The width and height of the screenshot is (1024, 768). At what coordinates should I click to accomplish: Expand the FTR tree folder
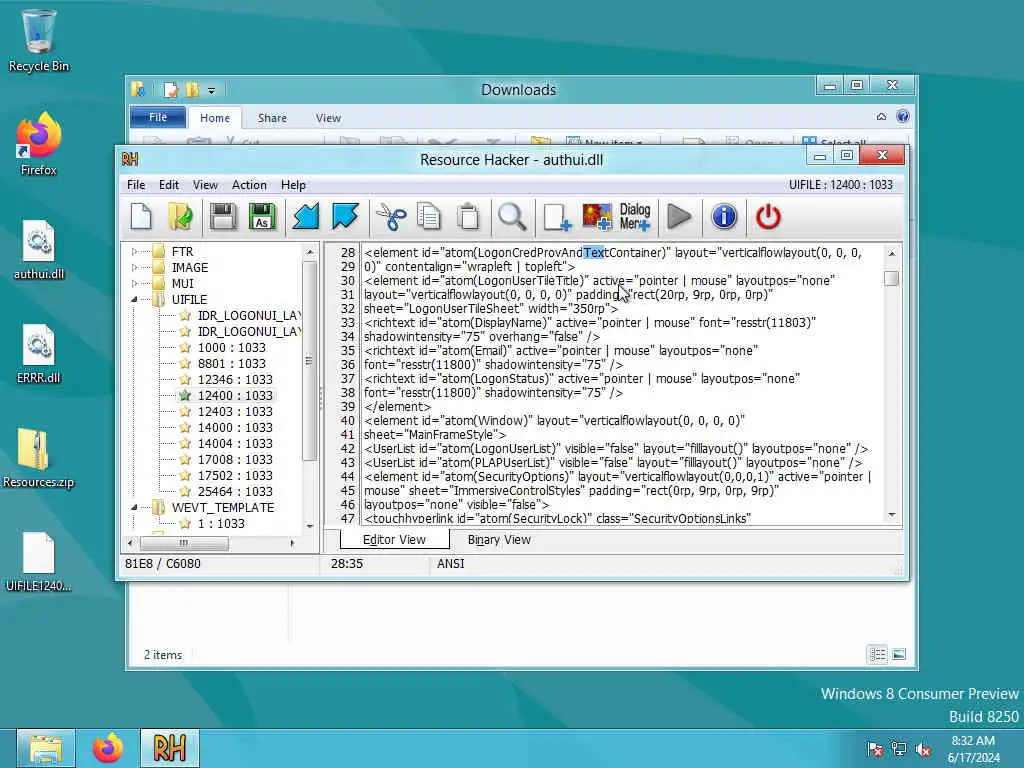pyautogui.click(x=135, y=251)
